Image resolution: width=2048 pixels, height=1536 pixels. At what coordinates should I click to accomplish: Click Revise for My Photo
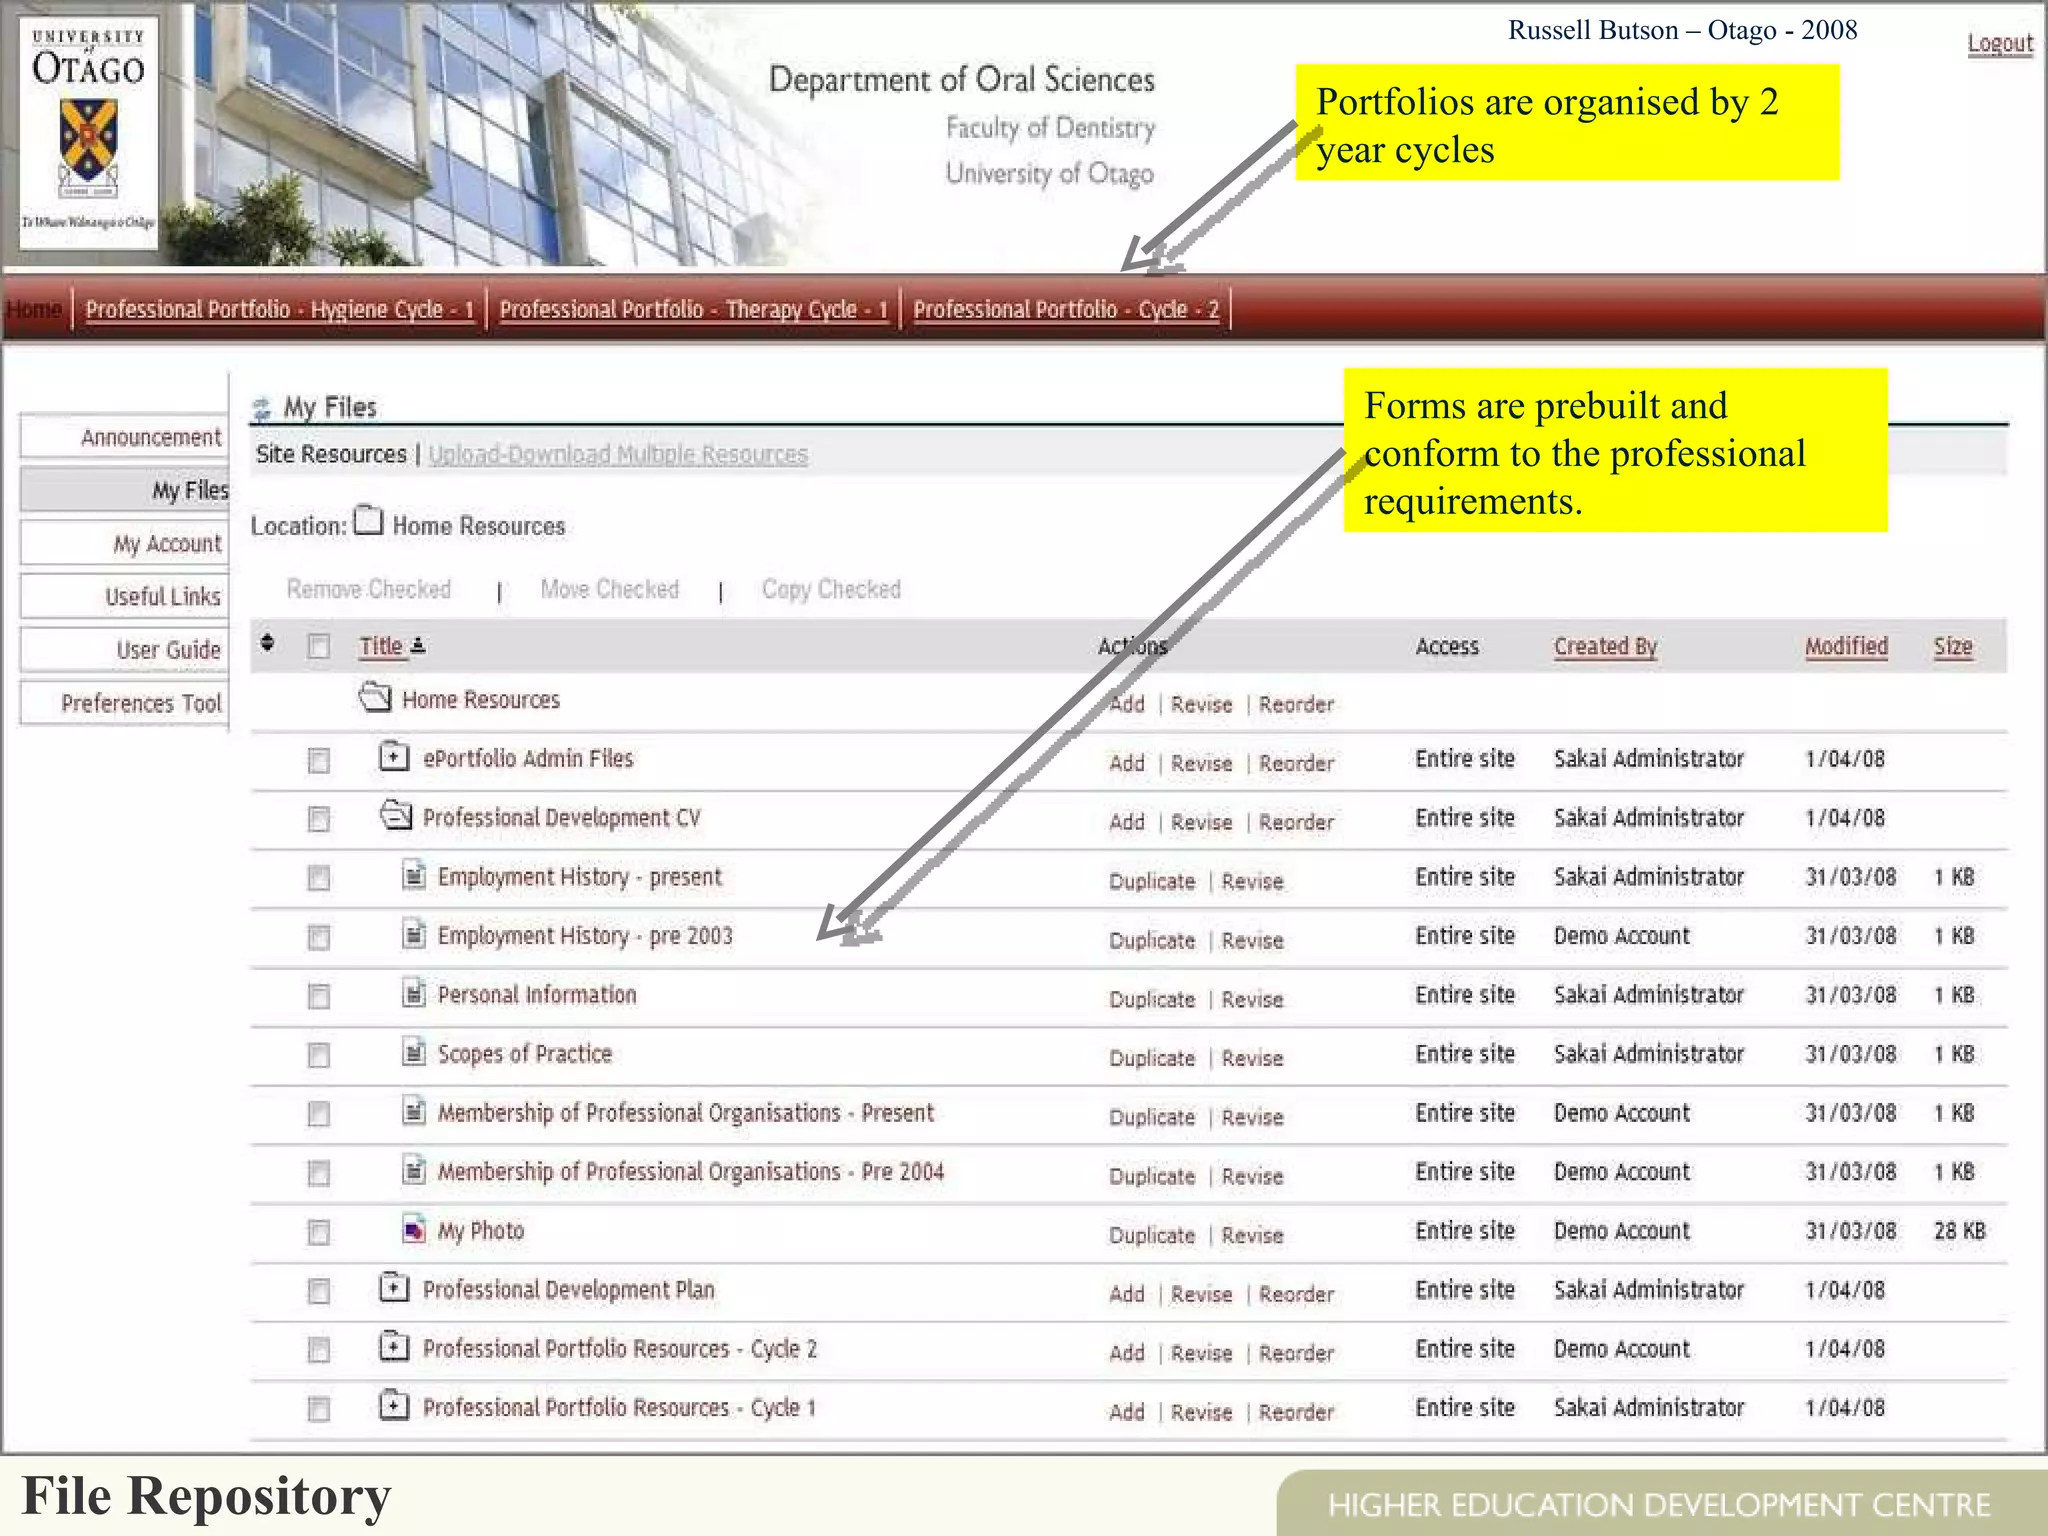pos(1252,1235)
